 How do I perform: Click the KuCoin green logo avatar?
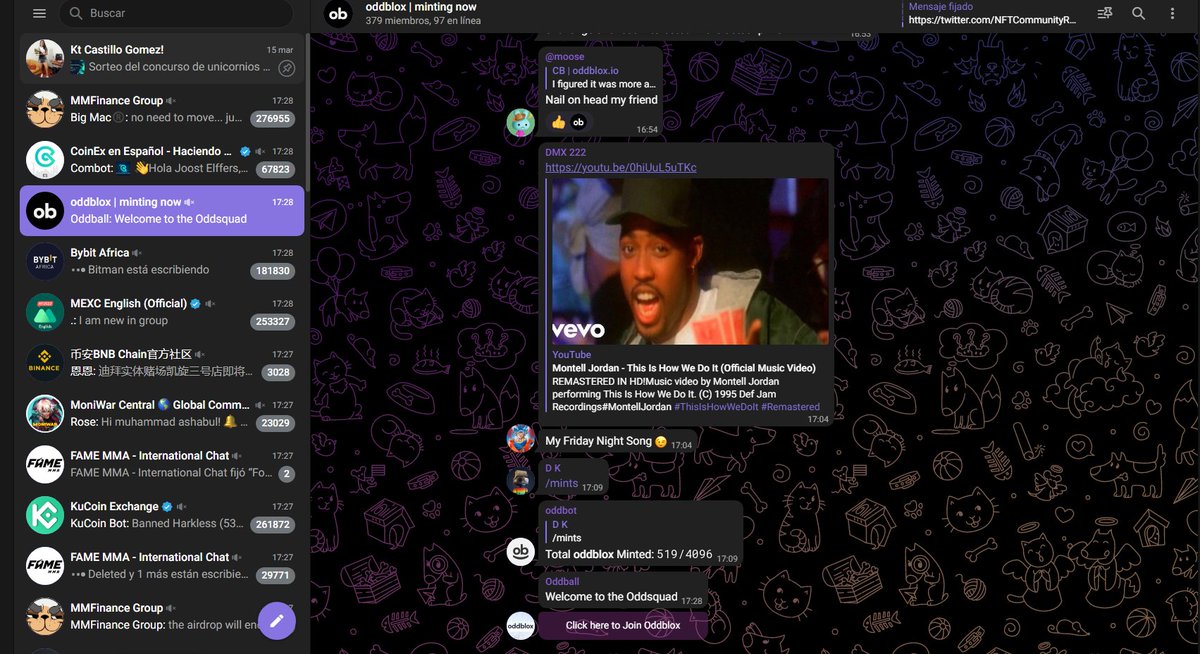(45, 515)
